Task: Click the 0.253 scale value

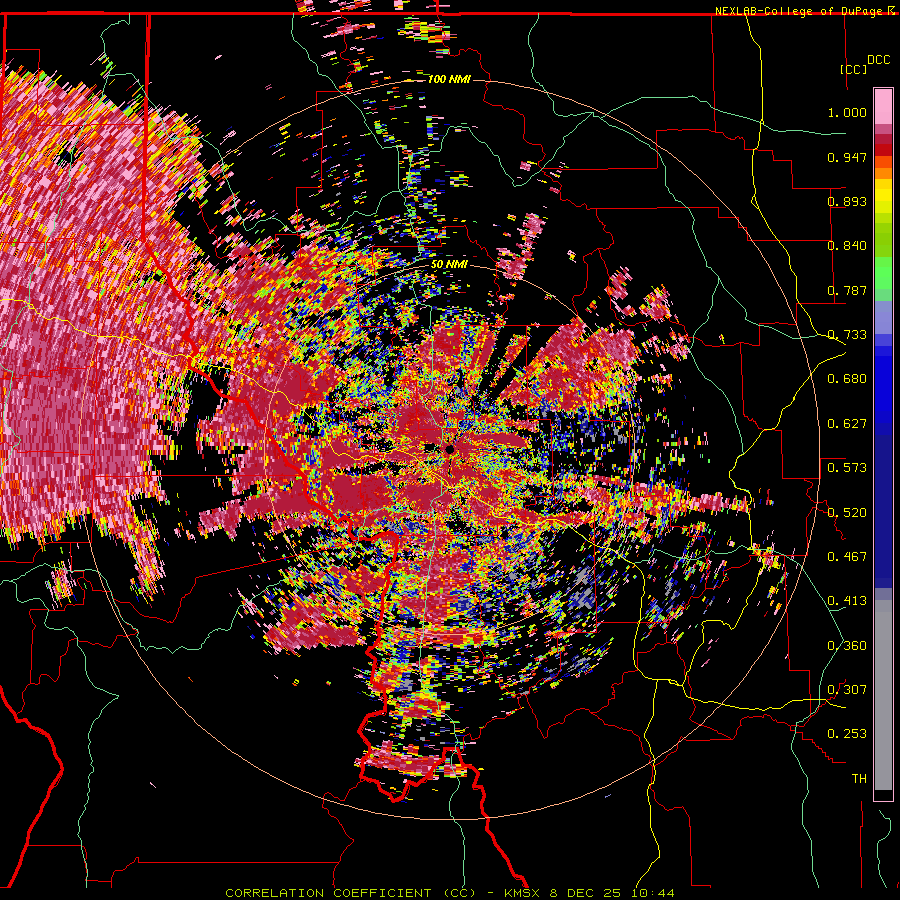Action: click(847, 734)
